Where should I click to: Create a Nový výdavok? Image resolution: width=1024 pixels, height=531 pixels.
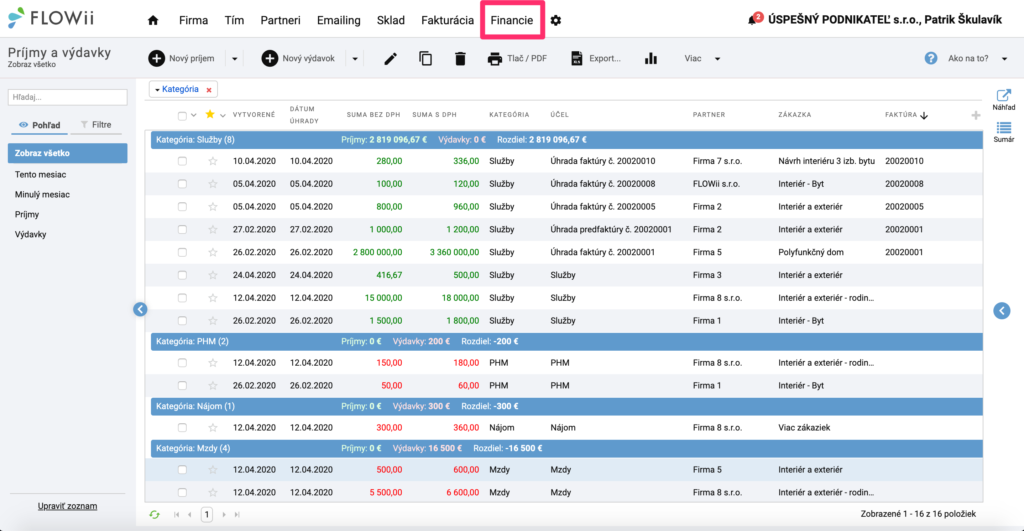coord(298,59)
